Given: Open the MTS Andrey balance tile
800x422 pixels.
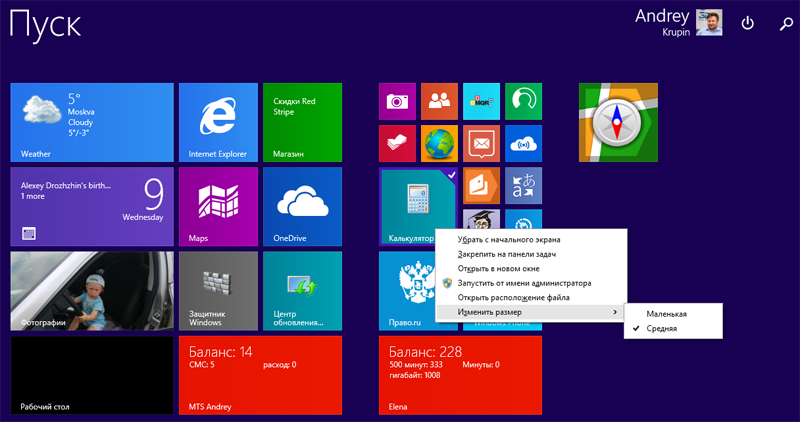Looking at the screenshot, I should click(260, 375).
